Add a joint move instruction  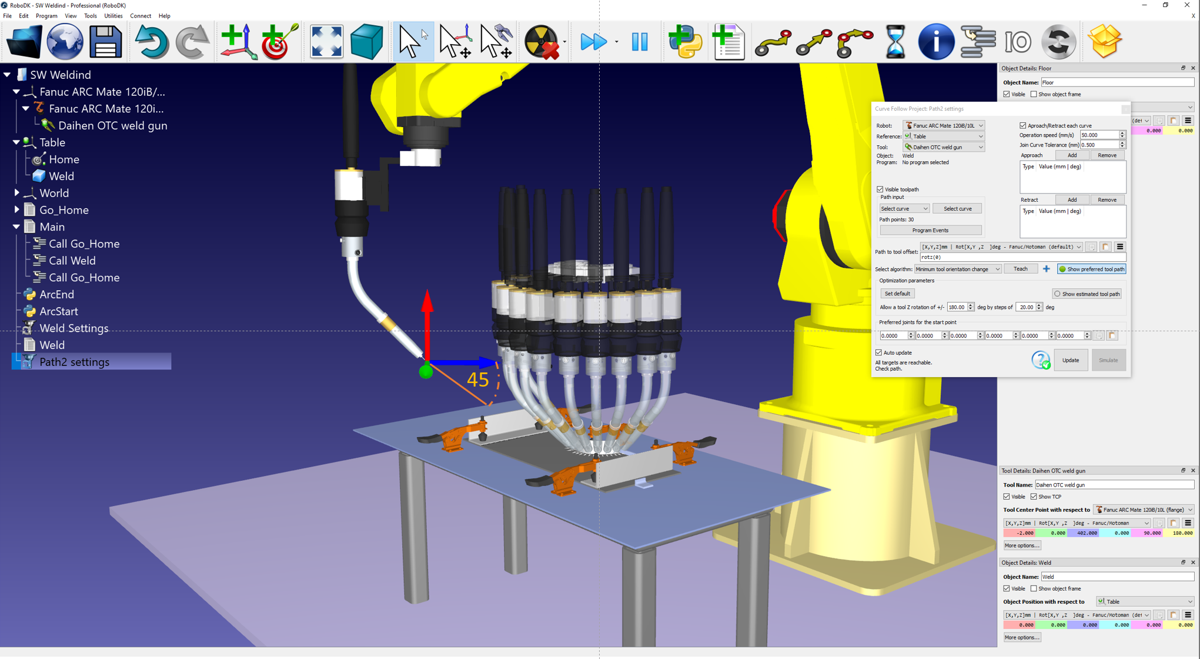pyautogui.click(x=772, y=42)
